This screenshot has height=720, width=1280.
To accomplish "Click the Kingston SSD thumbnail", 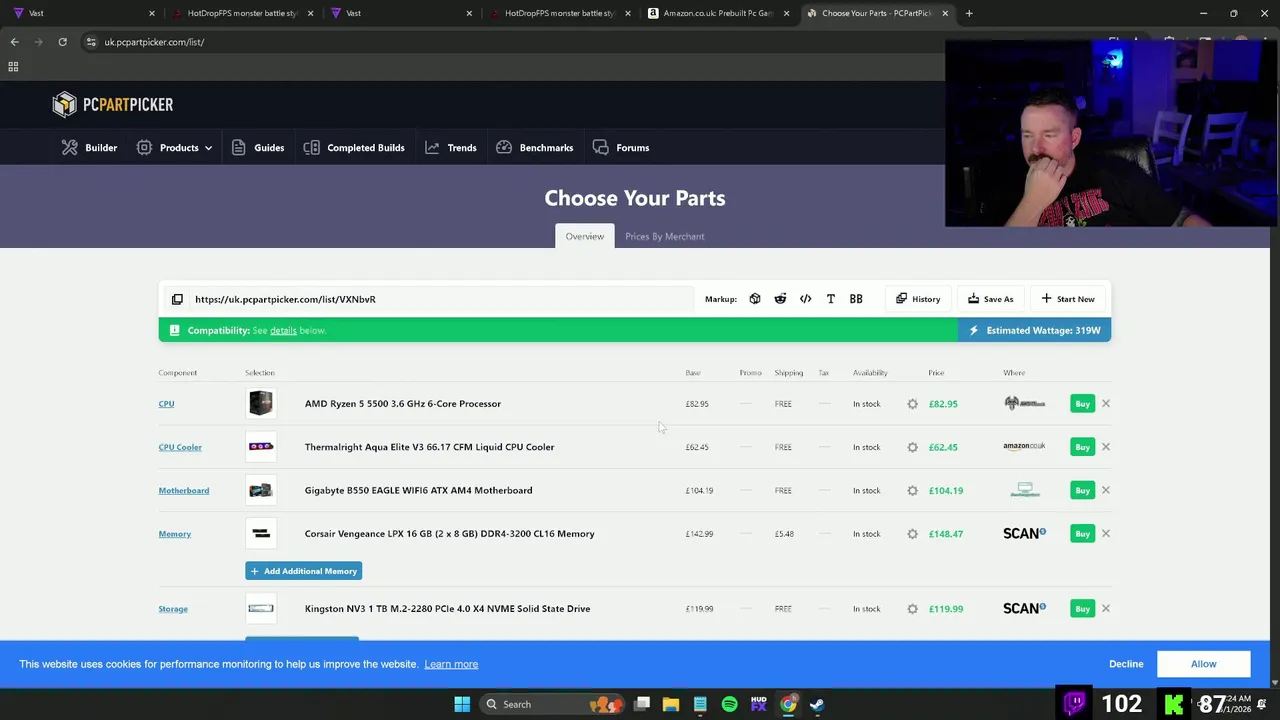I will coord(261,608).
